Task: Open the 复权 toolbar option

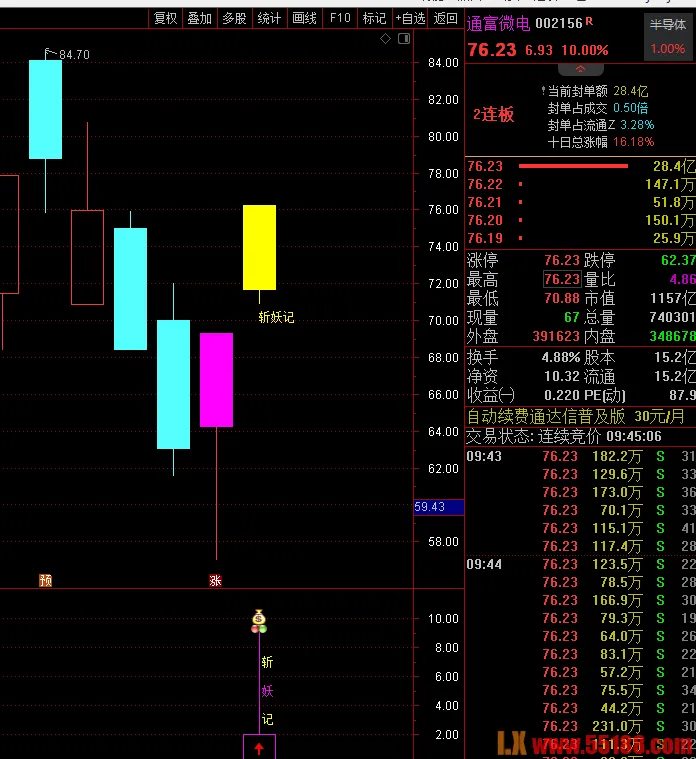Action: tap(166, 18)
